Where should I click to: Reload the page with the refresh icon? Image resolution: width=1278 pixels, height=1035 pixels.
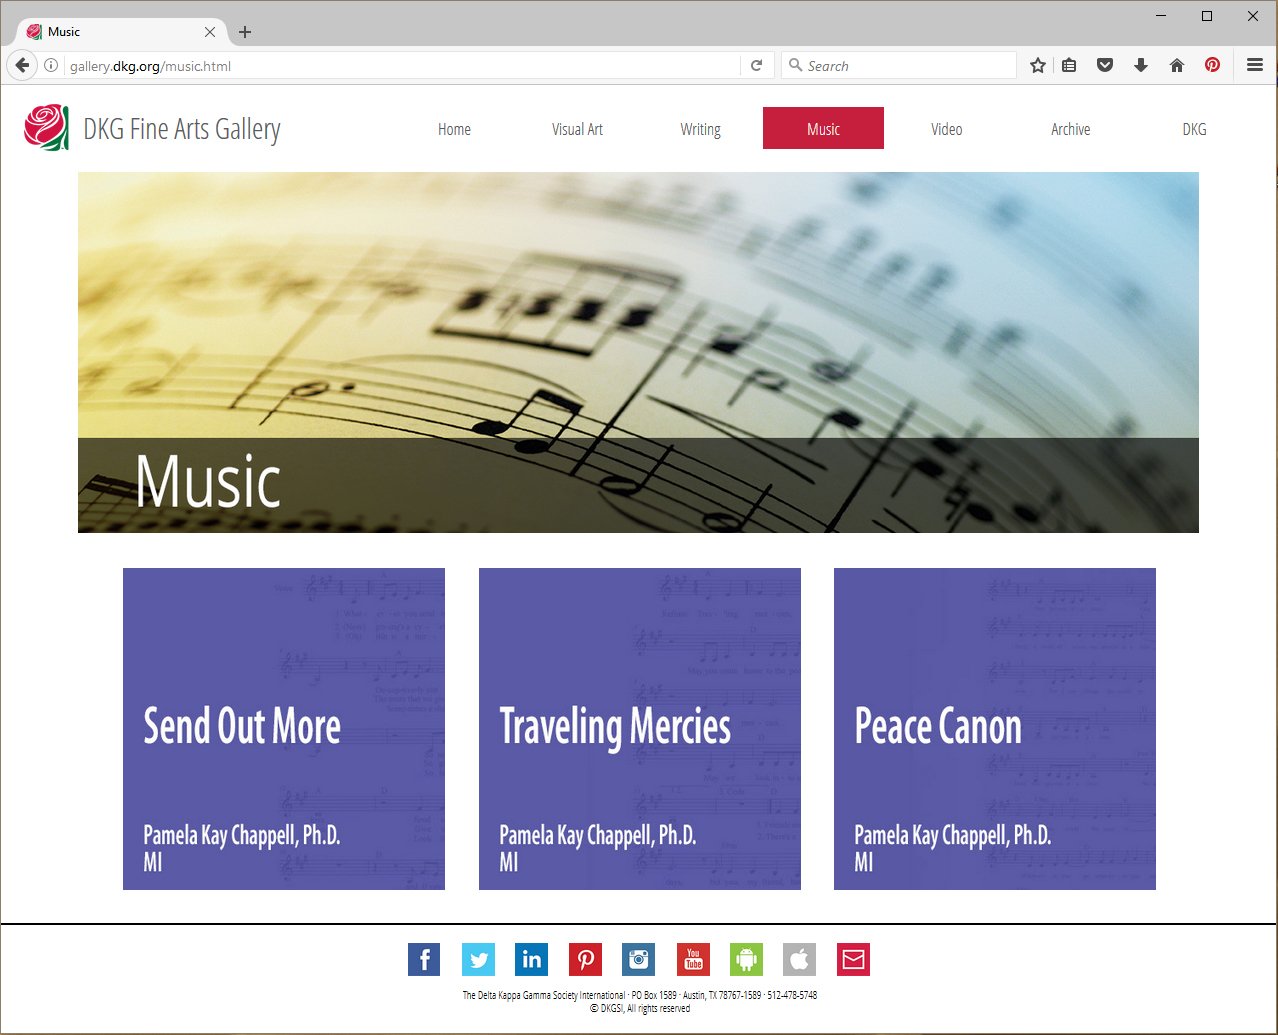[x=757, y=65]
